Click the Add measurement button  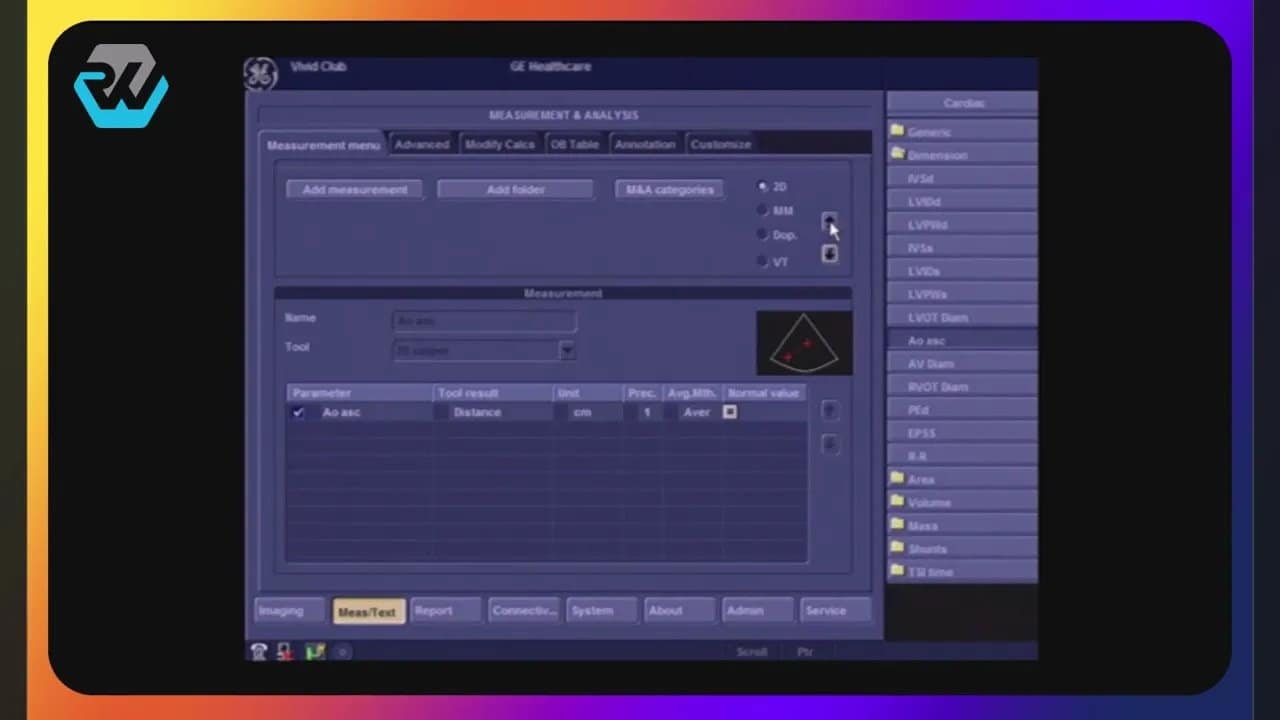(354, 189)
